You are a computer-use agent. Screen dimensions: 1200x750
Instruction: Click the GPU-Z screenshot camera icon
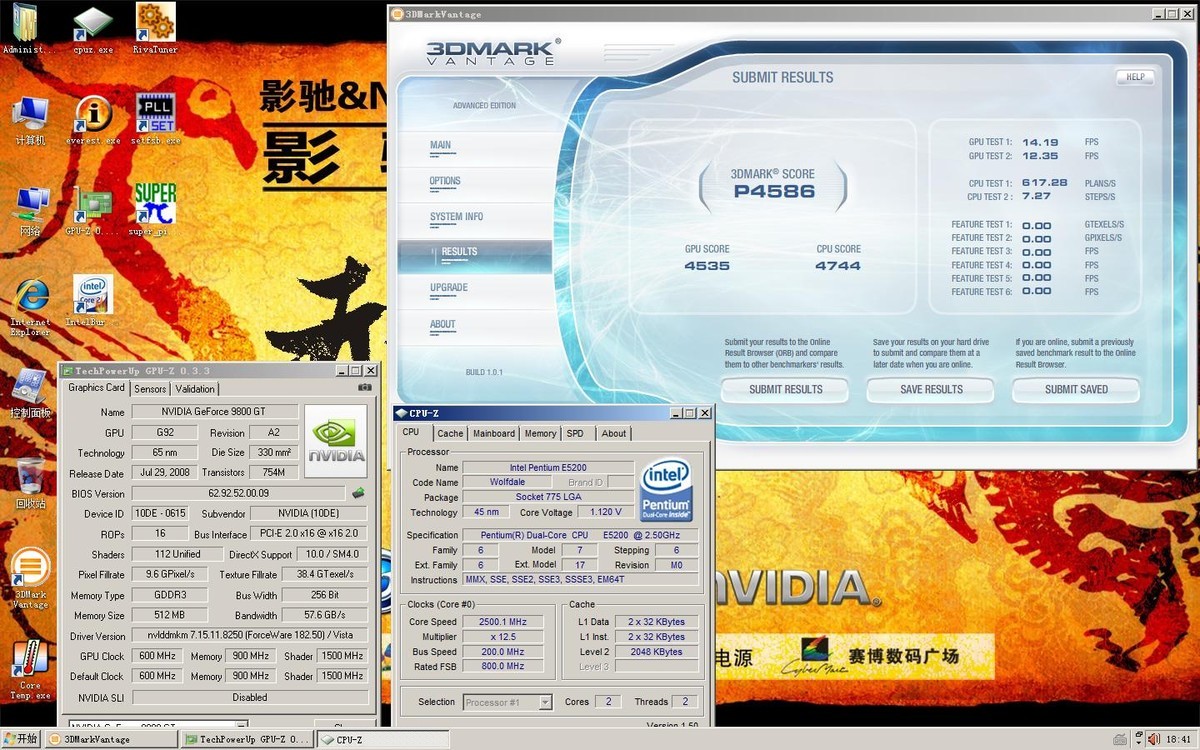pyautogui.click(x=365, y=388)
